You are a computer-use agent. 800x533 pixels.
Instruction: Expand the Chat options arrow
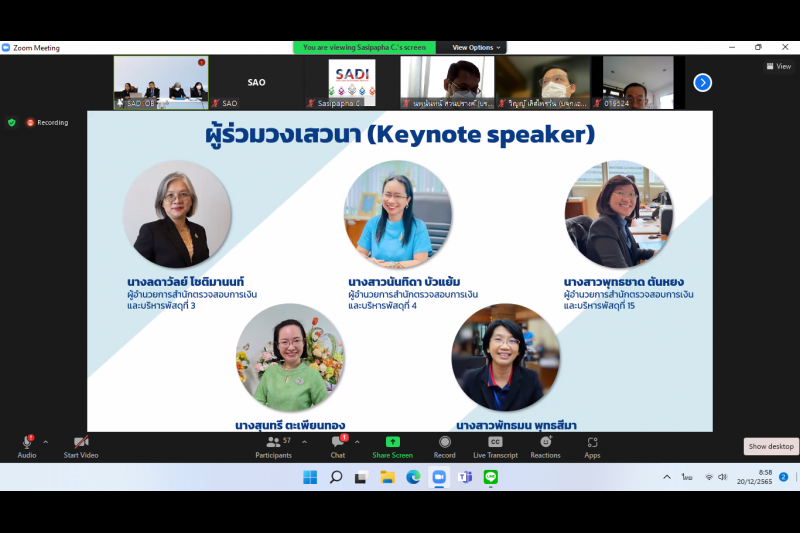pos(357,442)
